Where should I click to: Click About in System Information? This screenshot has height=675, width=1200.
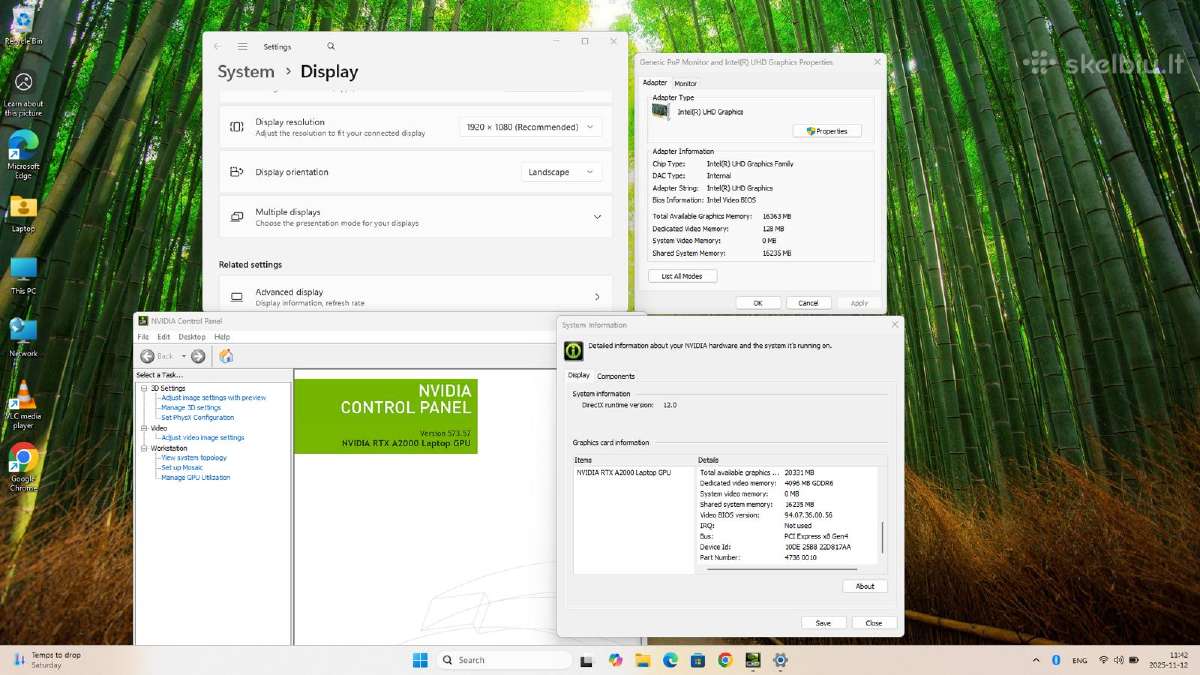[x=865, y=586]
